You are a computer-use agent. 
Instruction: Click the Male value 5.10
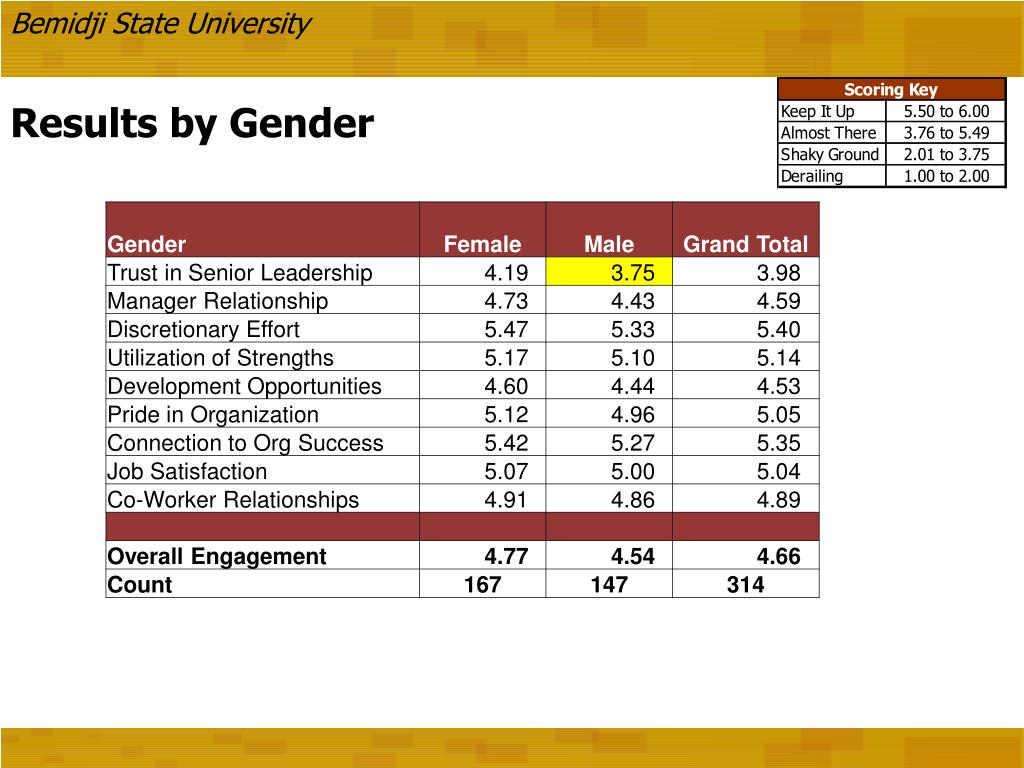(632, 358)
